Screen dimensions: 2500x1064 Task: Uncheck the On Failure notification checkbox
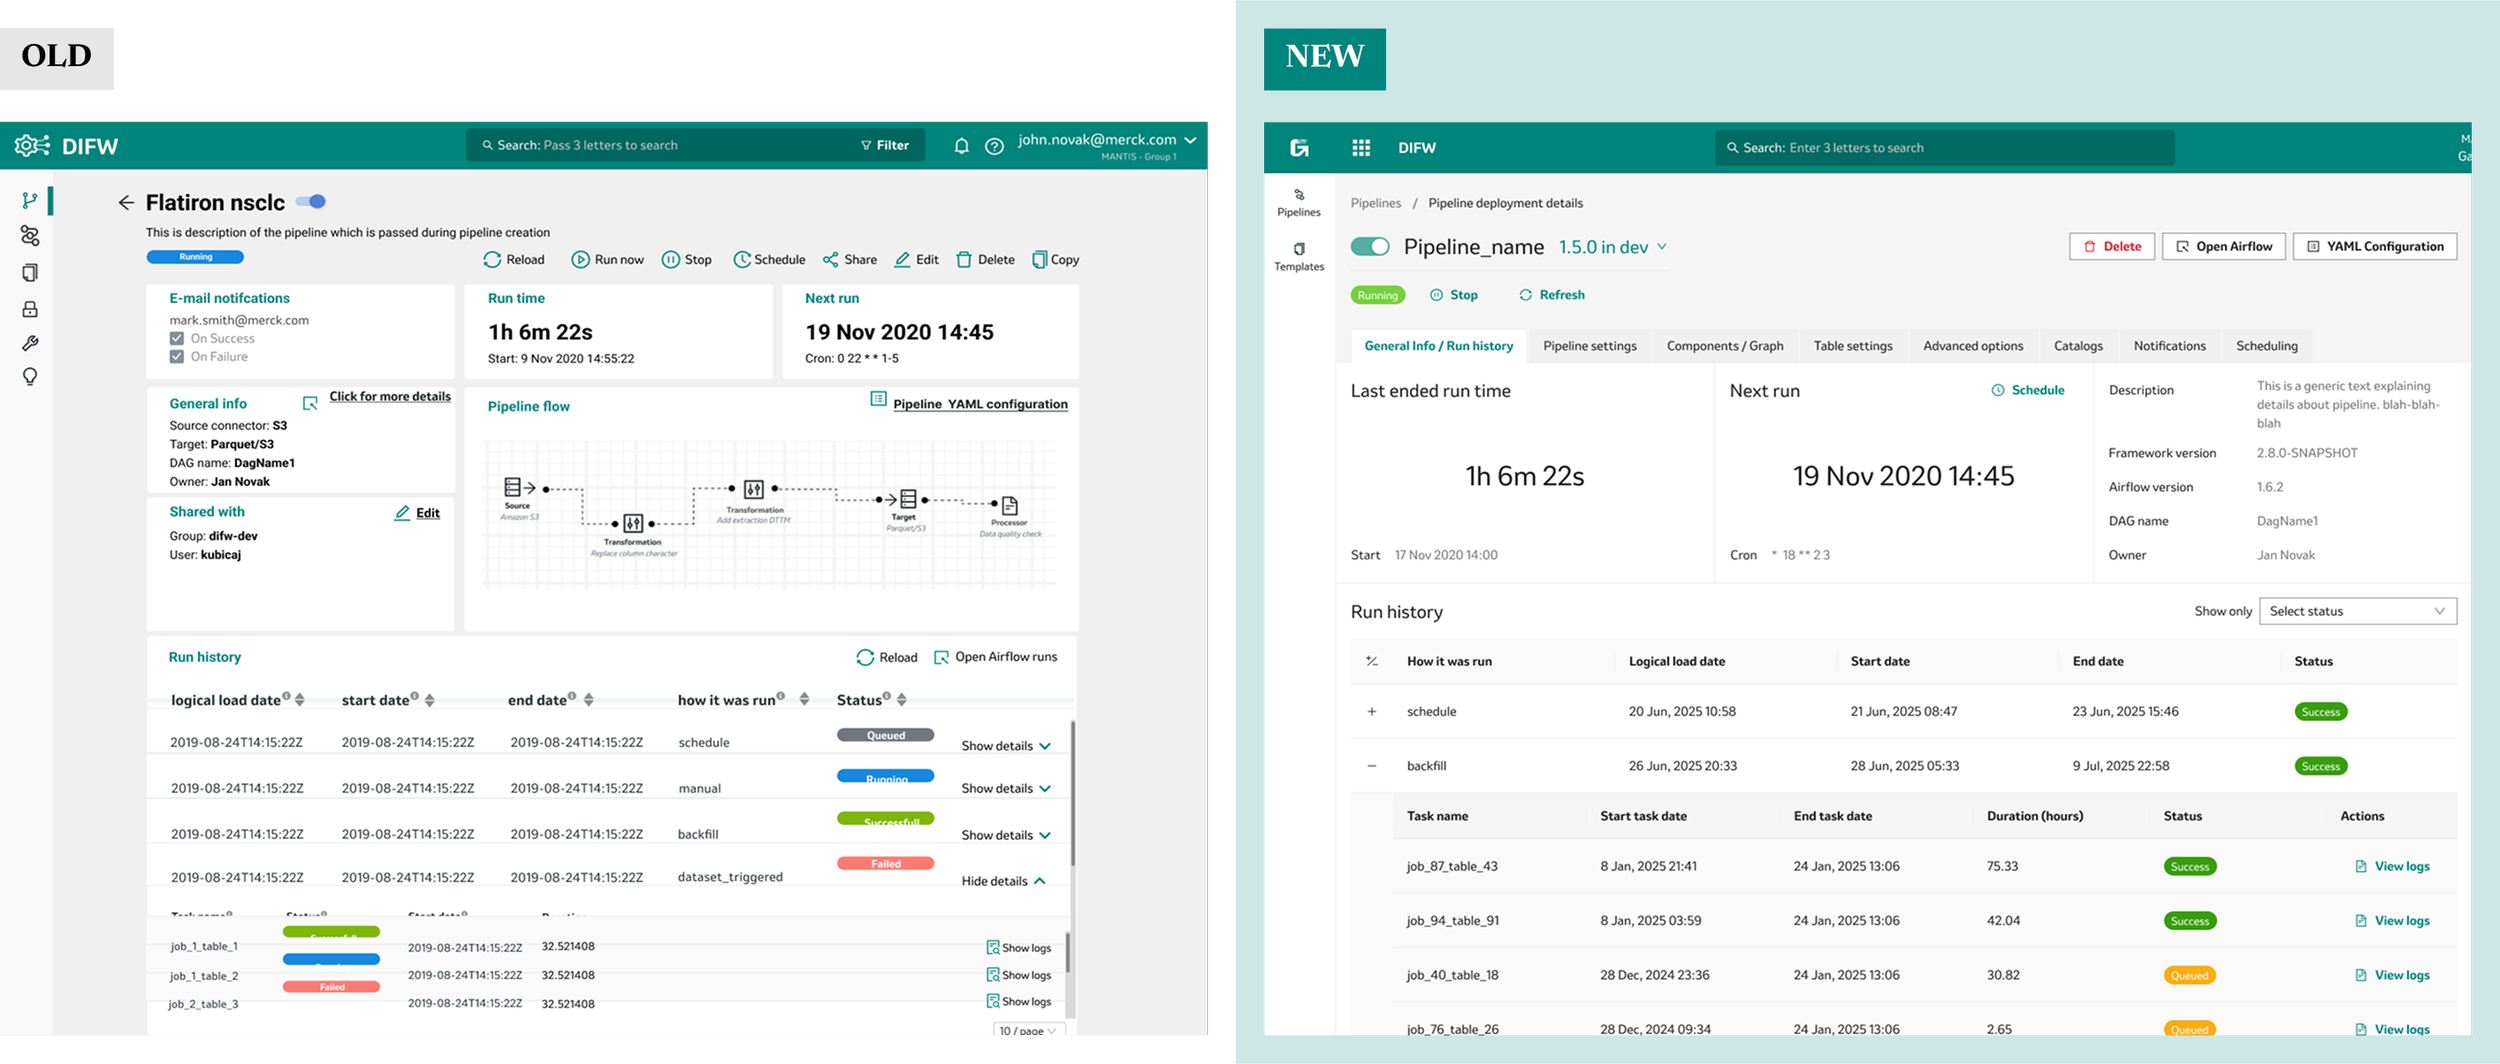pyautogui.click(x=177, y=357)
